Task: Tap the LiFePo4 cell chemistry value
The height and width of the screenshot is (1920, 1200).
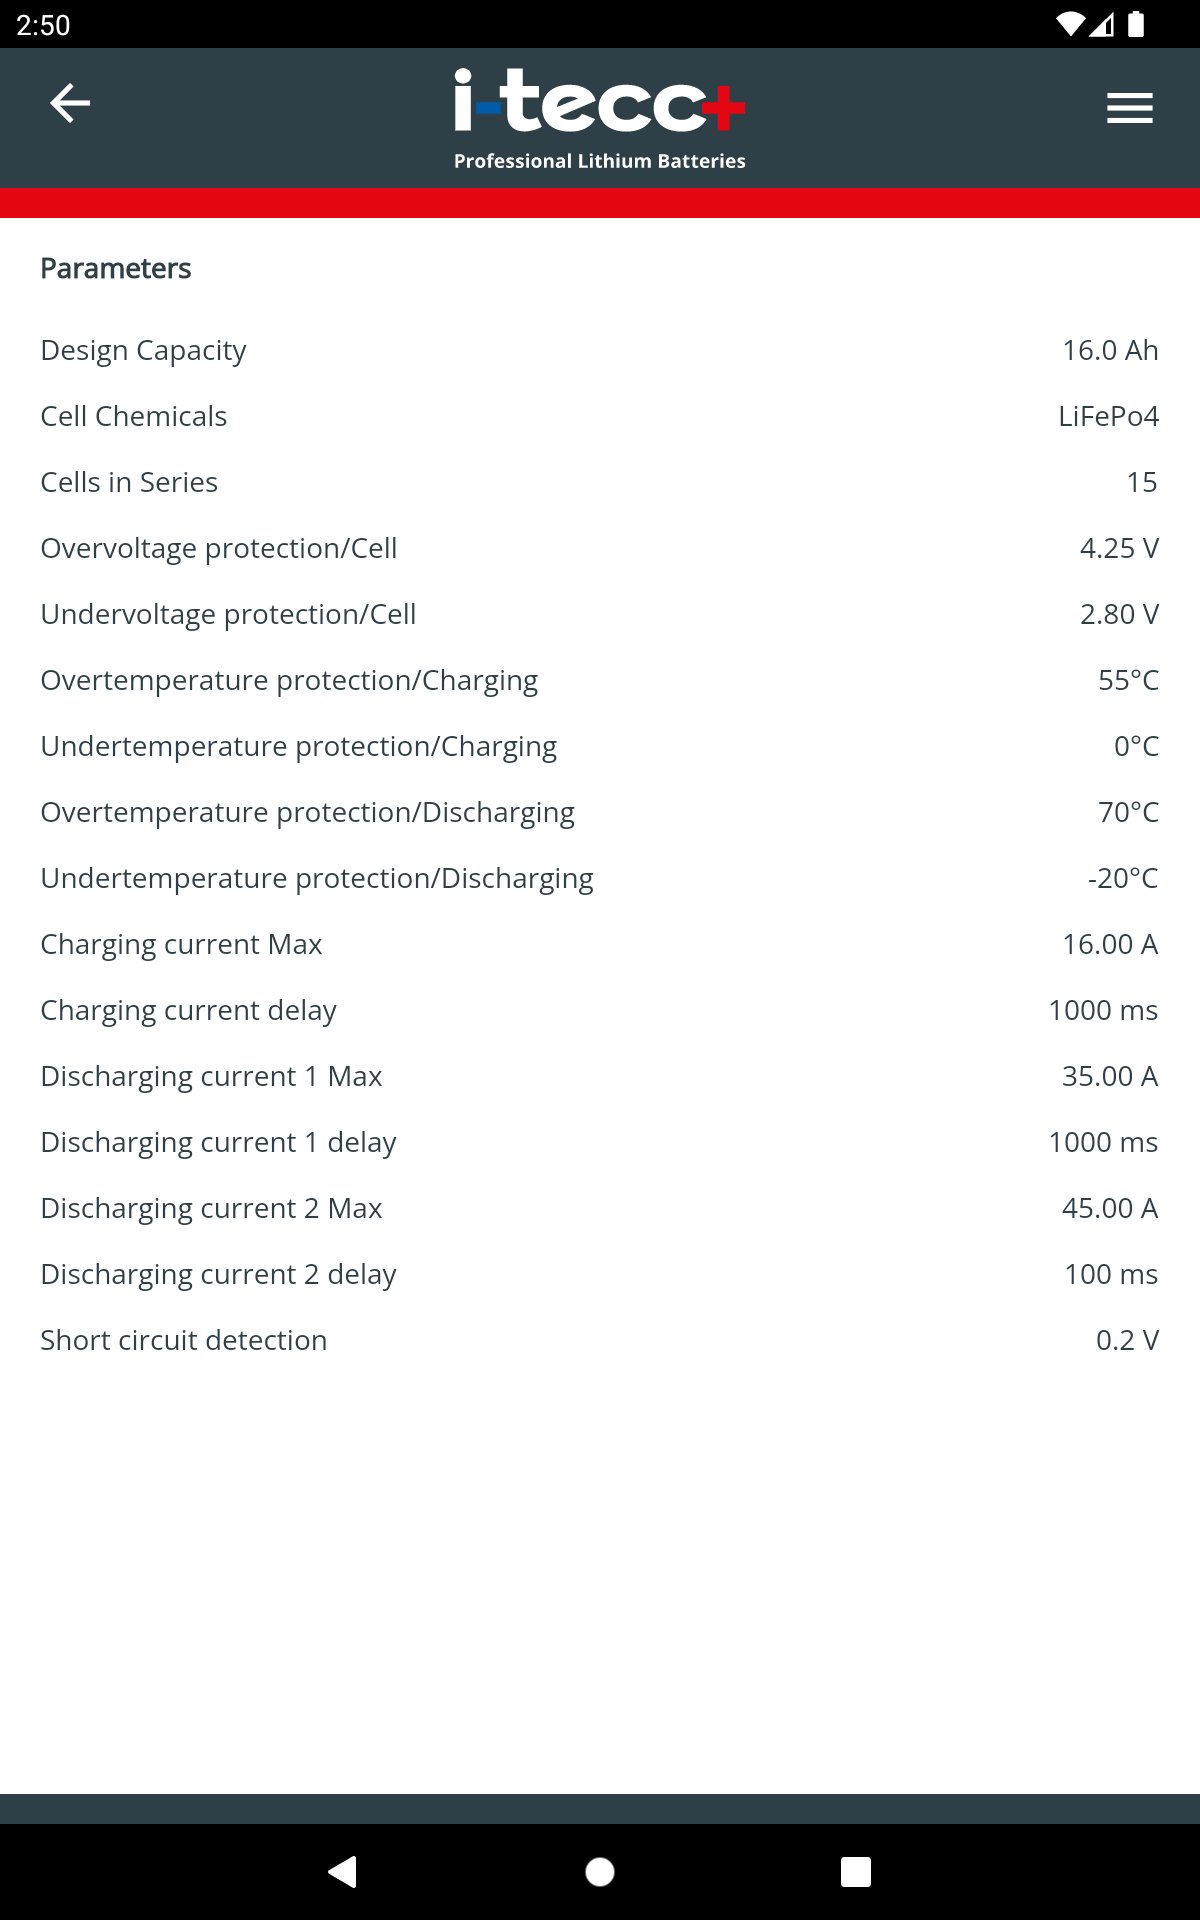Action: pyautogui.click(x=1108, y=416)
